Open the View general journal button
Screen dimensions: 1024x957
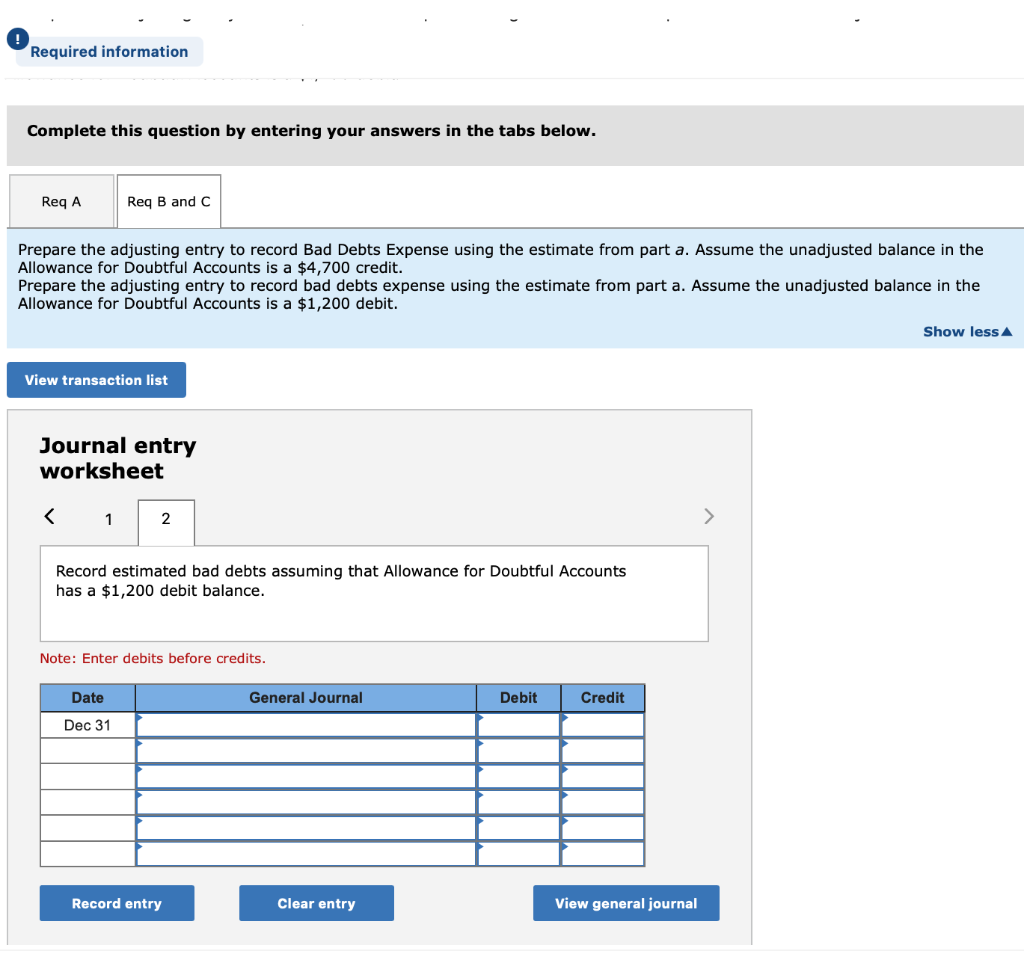[x=626, y=902]
